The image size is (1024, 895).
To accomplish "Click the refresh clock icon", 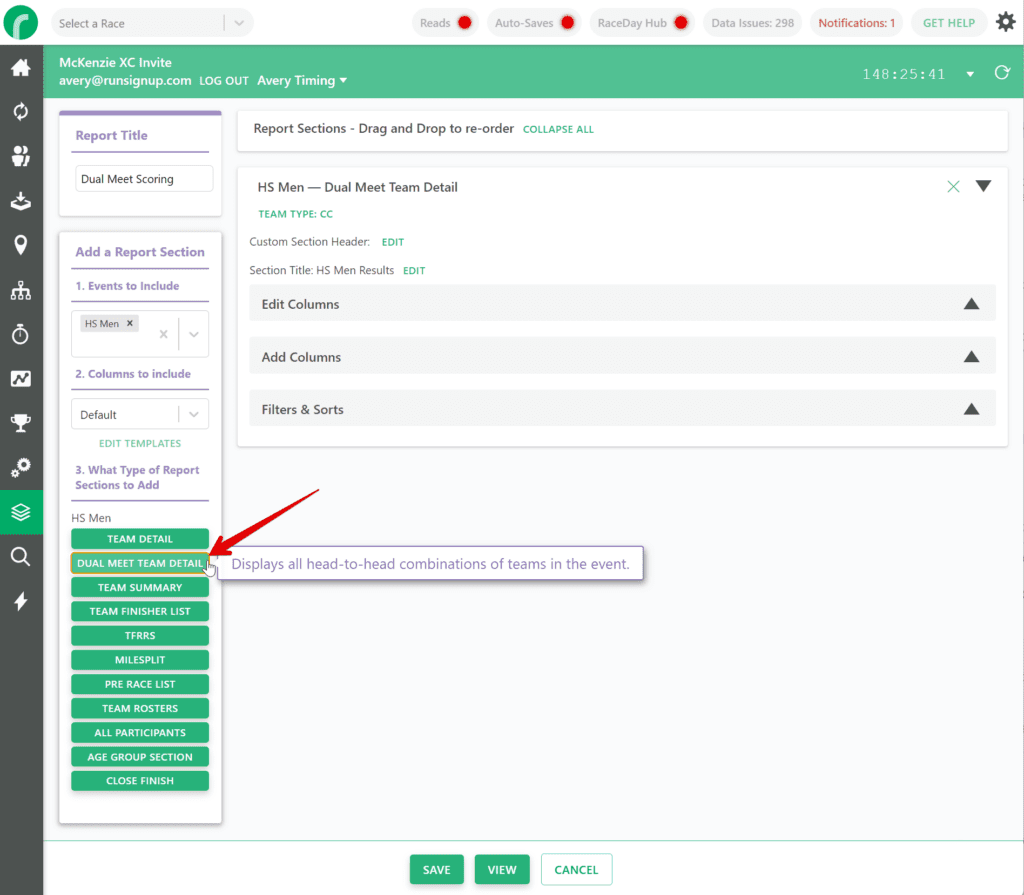I will pyautogui.click(x=1002, y=73).
